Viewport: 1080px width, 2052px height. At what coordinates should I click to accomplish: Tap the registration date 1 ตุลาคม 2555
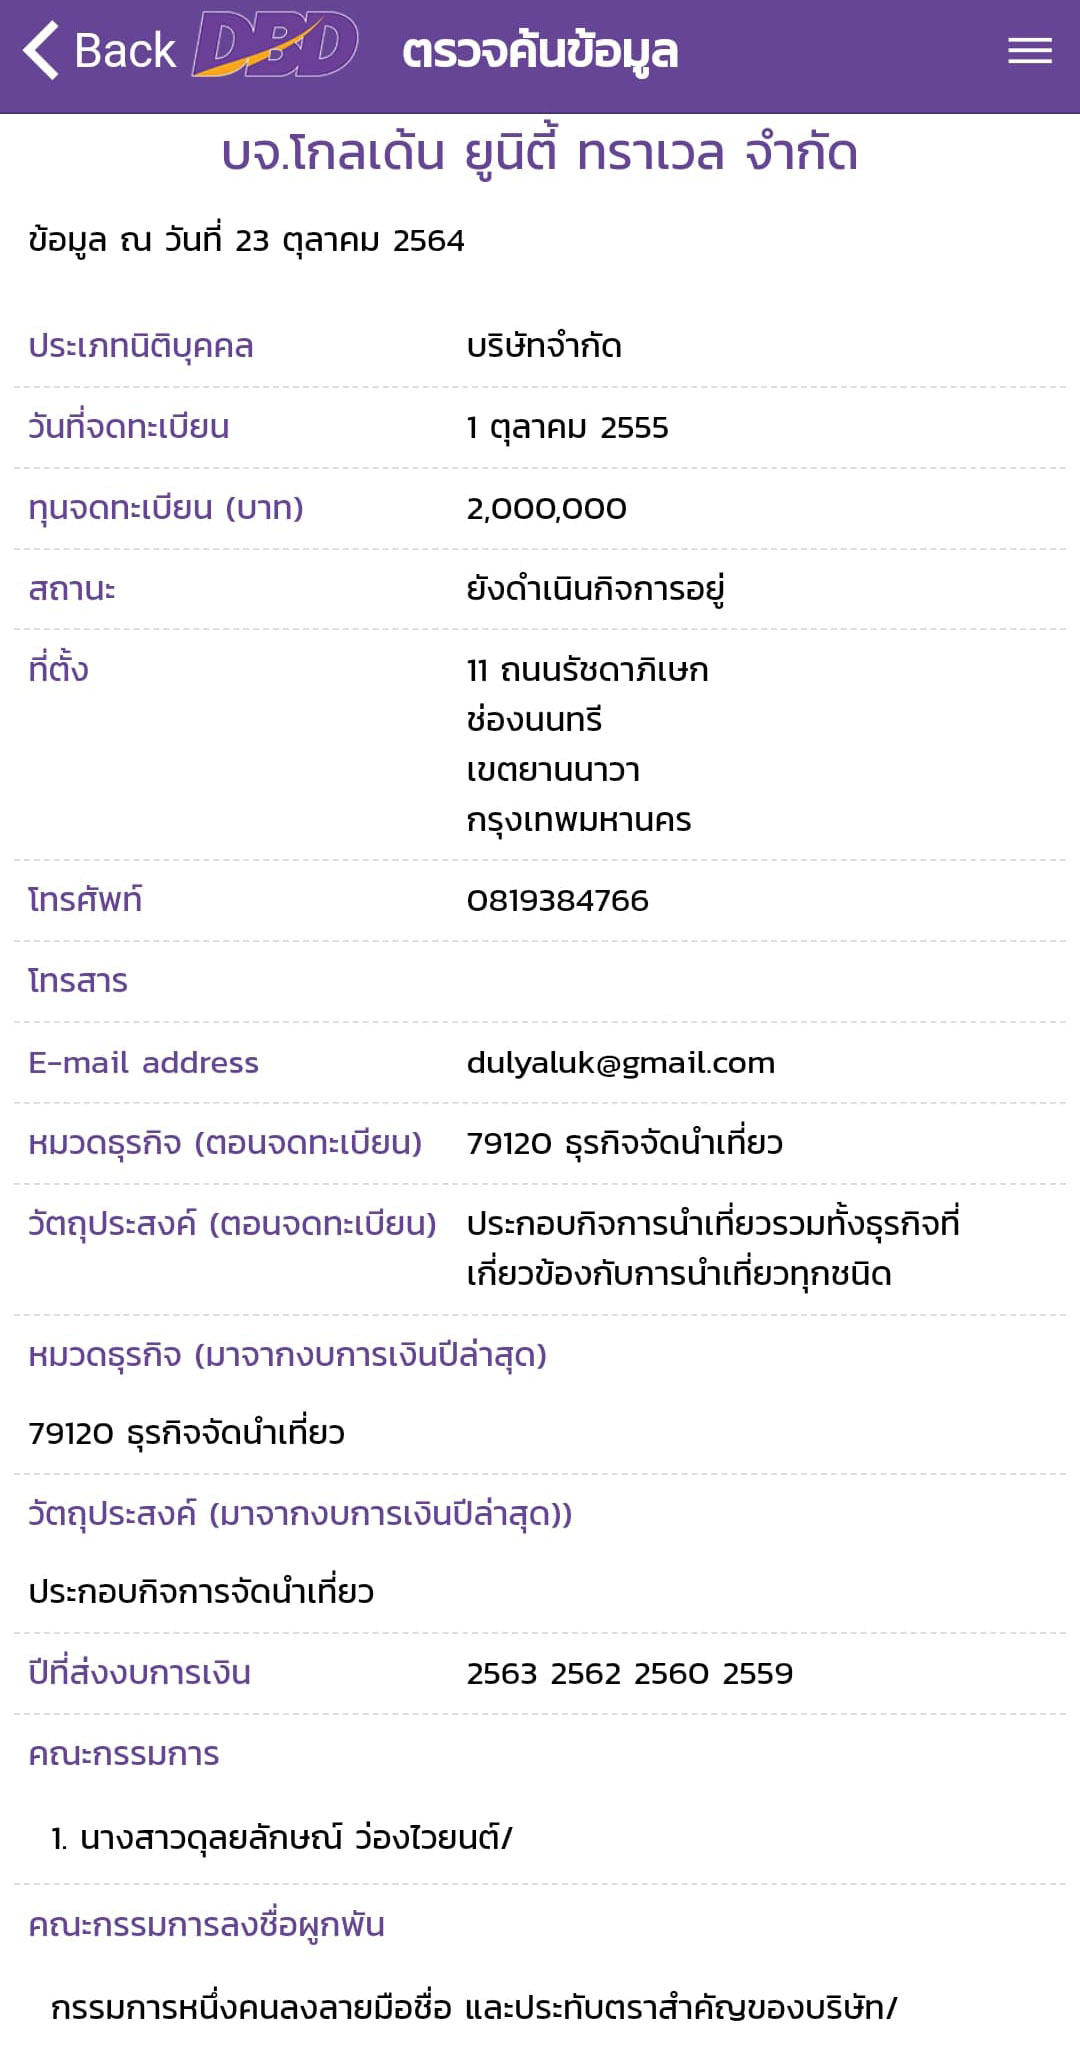click(567, 428)
